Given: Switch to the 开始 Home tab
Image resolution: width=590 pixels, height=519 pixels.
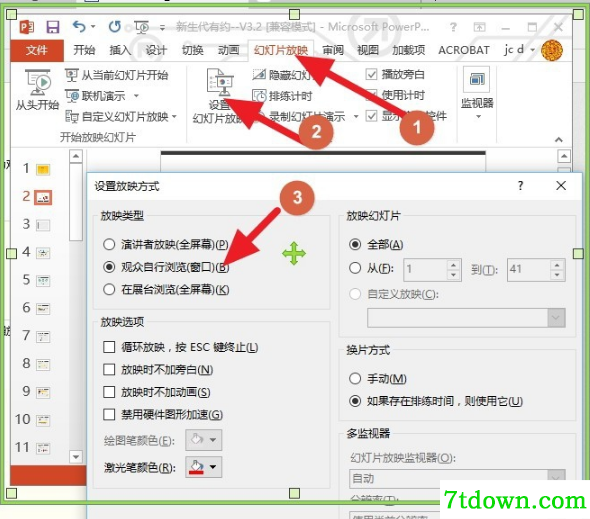Looking at the screenshot, I should click(84, 50).
